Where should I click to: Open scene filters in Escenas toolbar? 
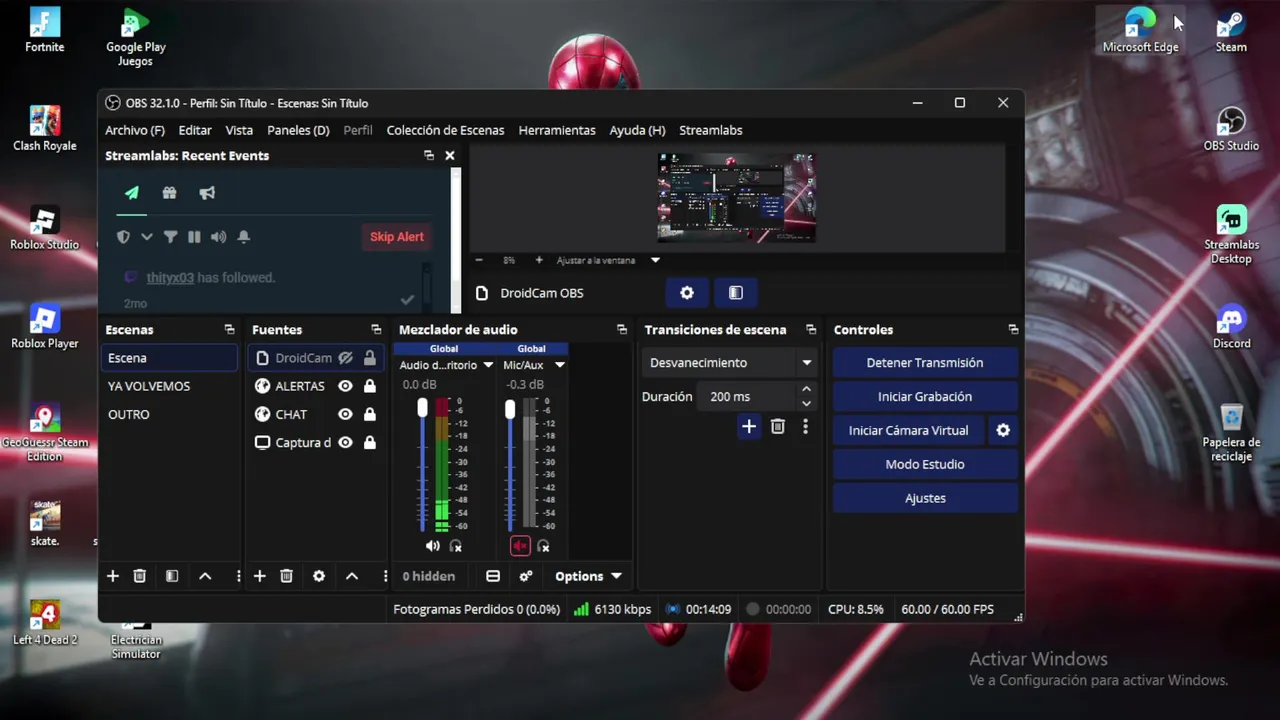(172, 576)
